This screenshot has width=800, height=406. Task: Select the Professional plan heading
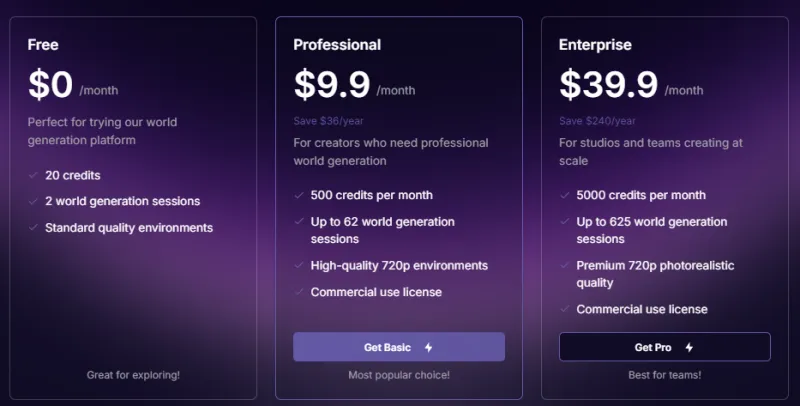337,44
